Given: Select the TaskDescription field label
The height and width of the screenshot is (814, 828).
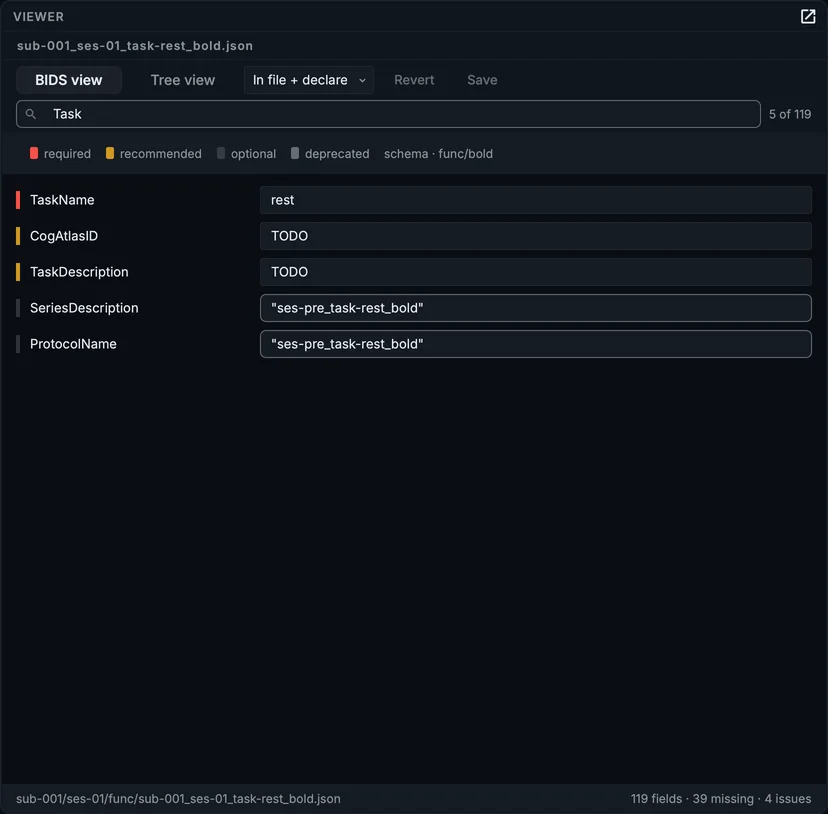Looking at the screenshot, I should coord(79,272).
